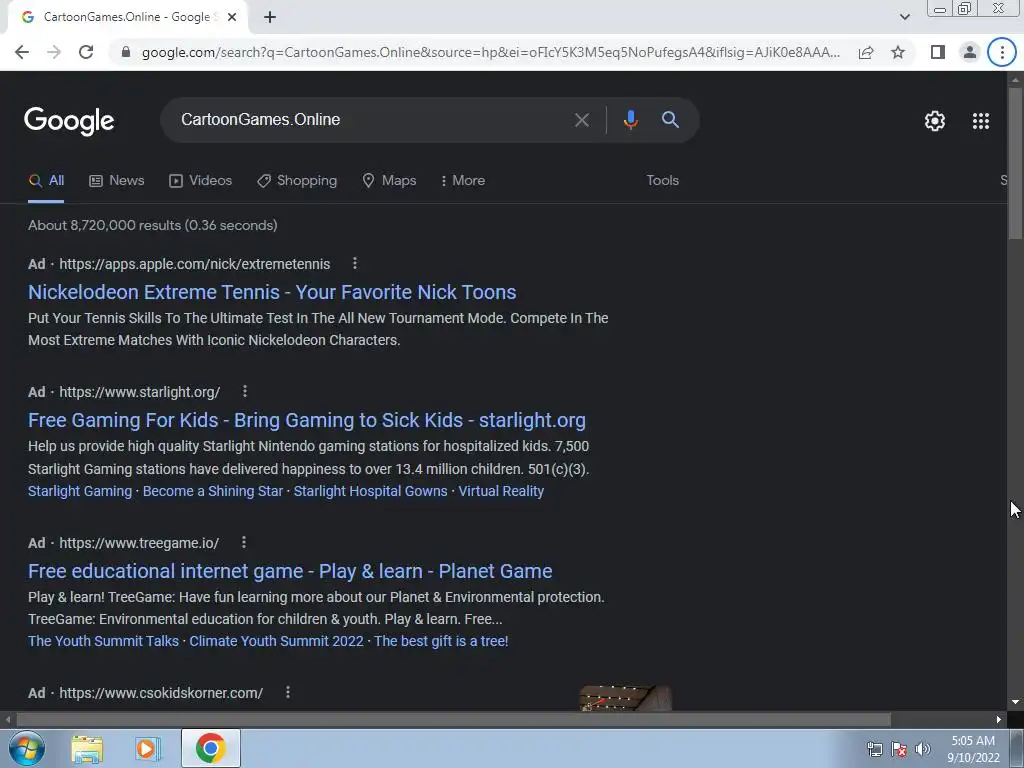
Task: Open Google quick settings gear
Action: [935, 121]
